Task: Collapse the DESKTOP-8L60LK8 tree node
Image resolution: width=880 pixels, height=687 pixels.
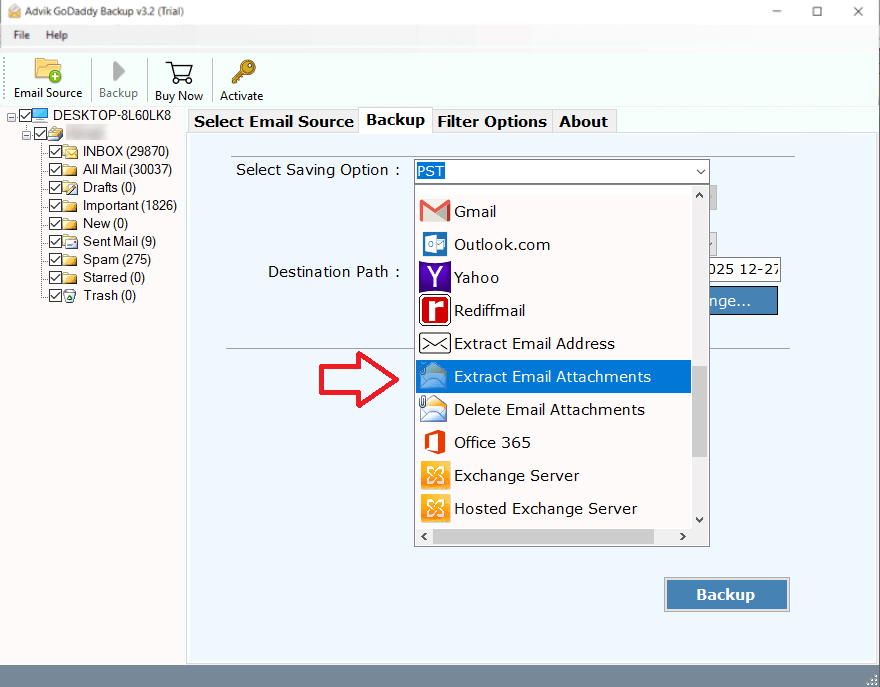Action: [11, 117]
